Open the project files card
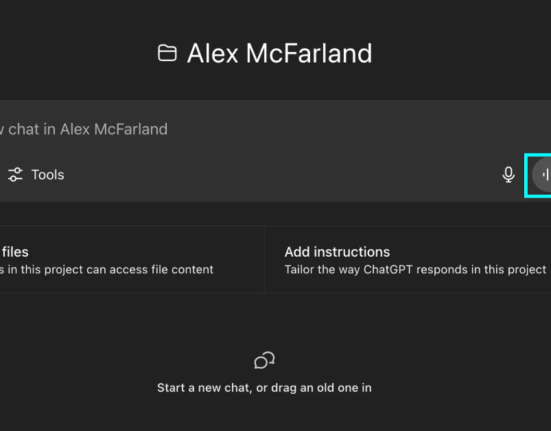This screenshot has height=431, width=551. coord(132,260)
